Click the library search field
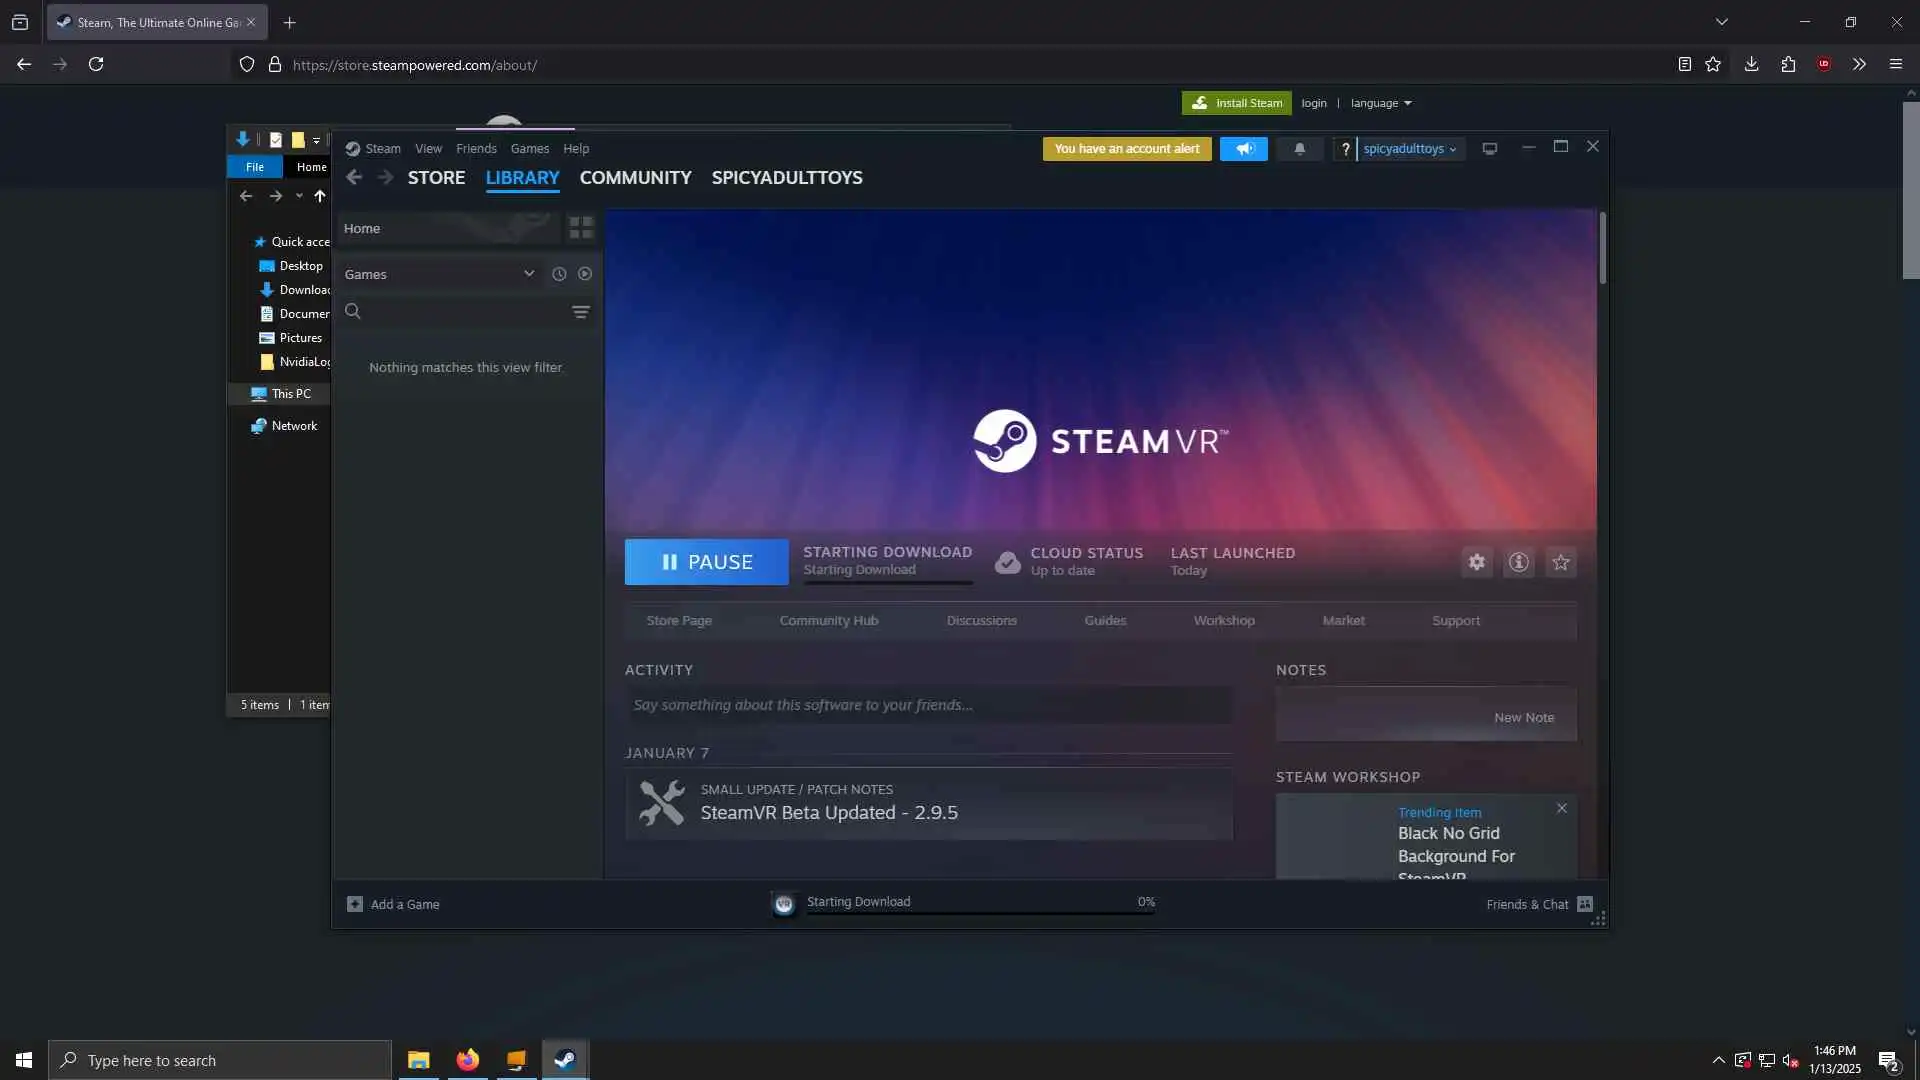Viewport: 1920px width, 1080px height. [x=460, y=312]
